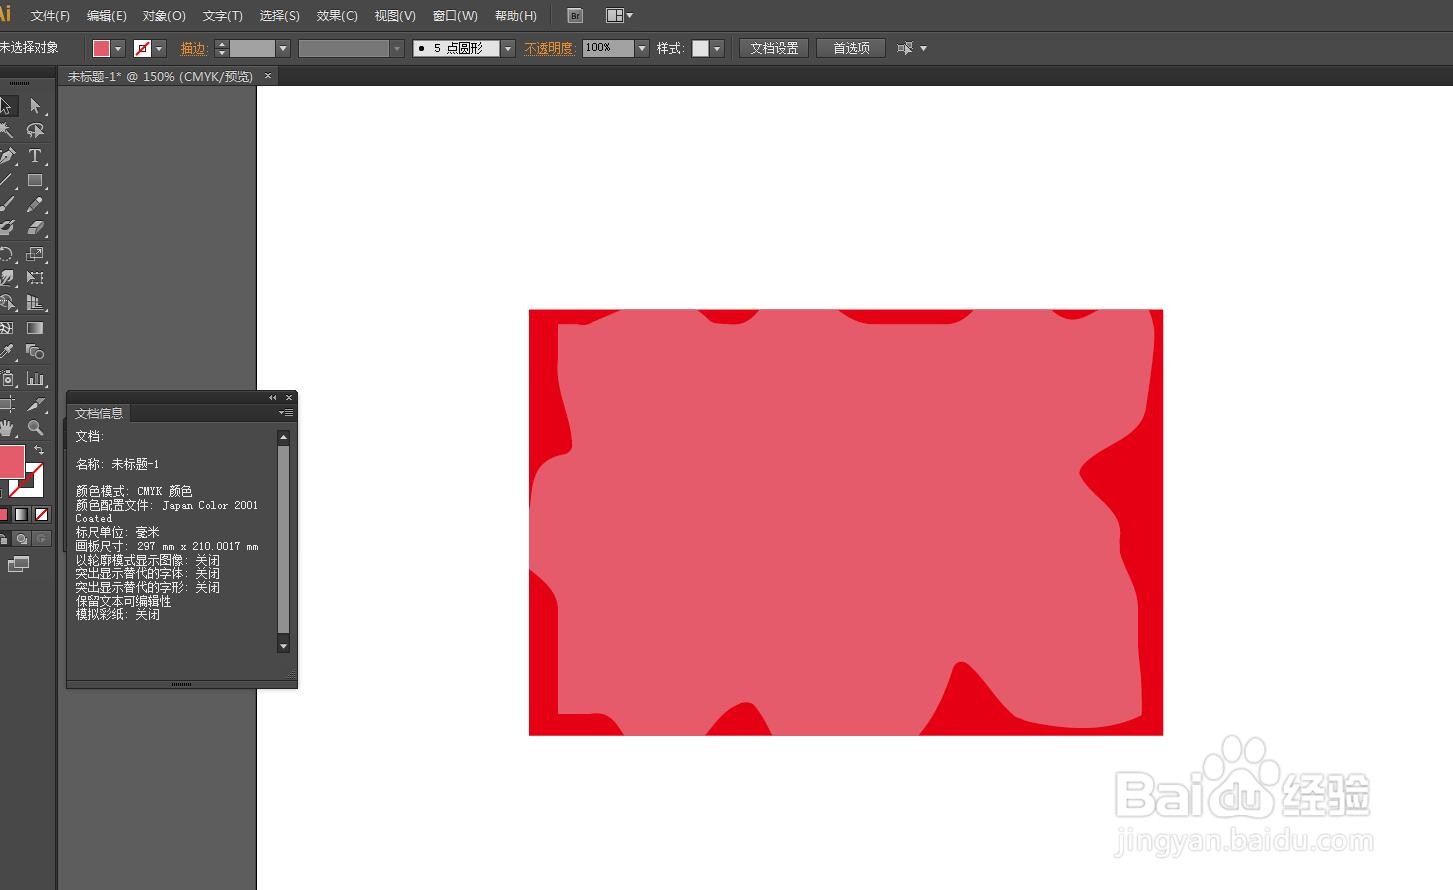Select the Pen tool
Screen dimensions: 1453x890
pos(7,156)
